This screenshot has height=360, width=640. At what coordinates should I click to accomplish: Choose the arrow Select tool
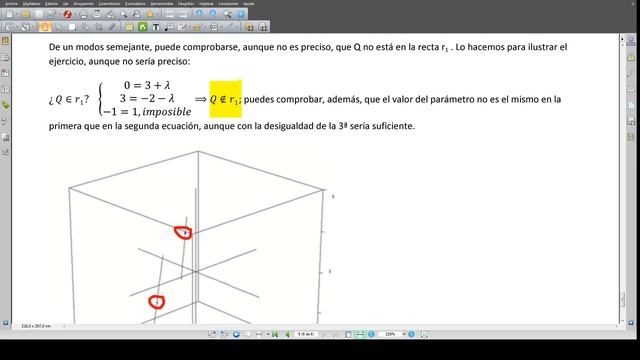58,27
